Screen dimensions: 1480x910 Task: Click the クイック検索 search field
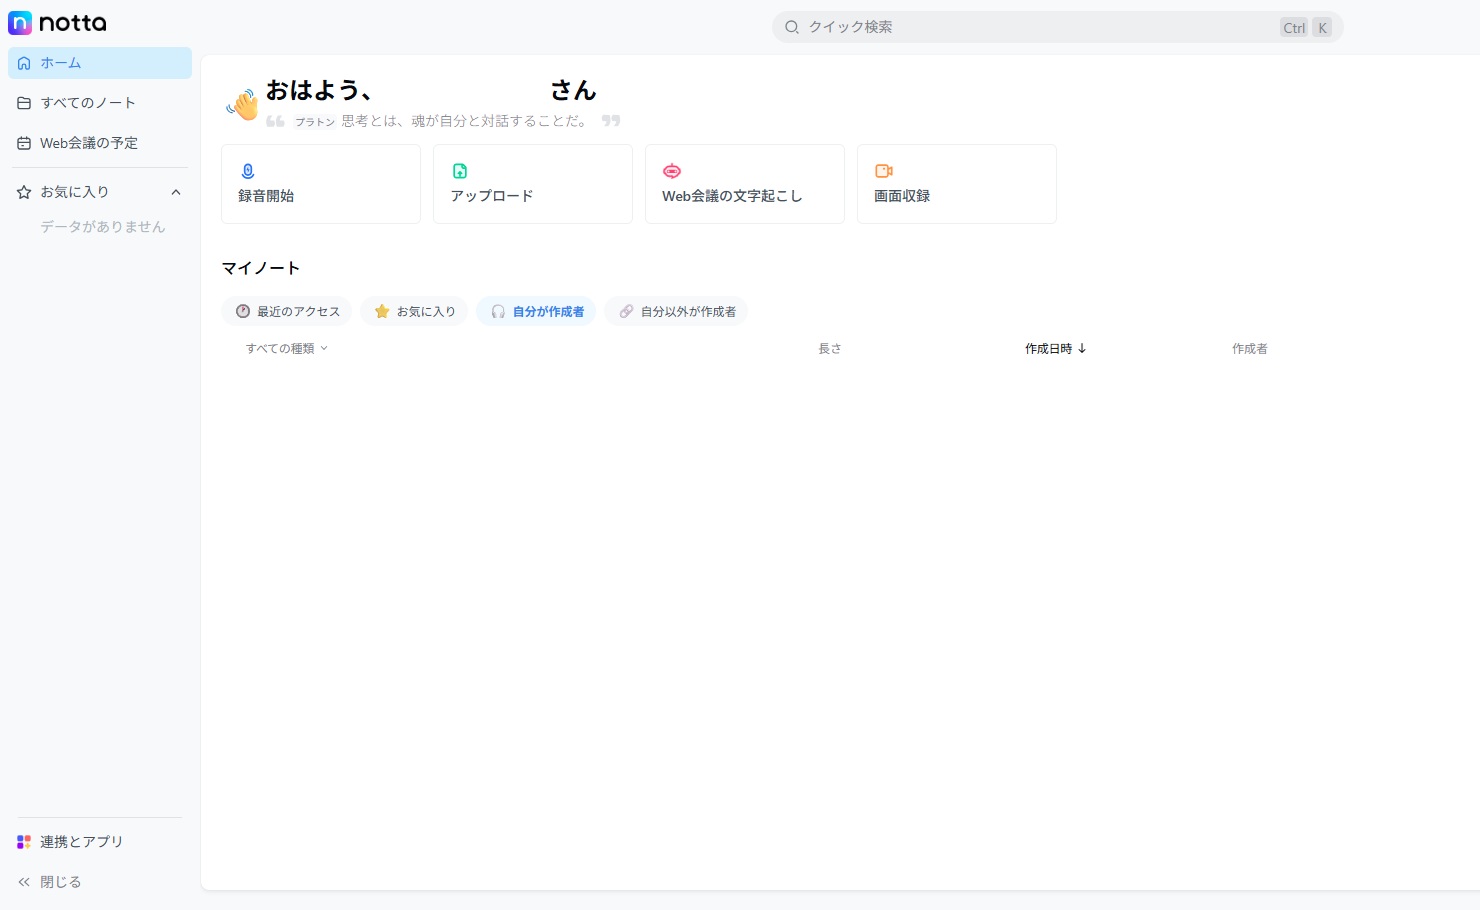click(1040, 27)
